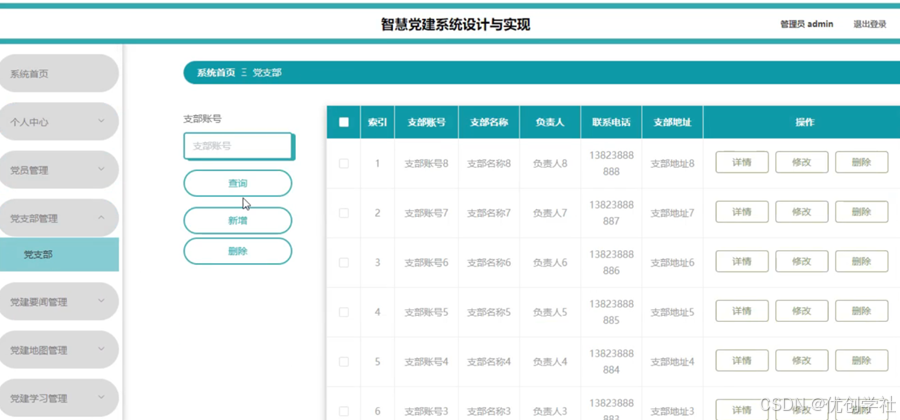Click 删除 for 支部账号7

click(x=862, y=212)
